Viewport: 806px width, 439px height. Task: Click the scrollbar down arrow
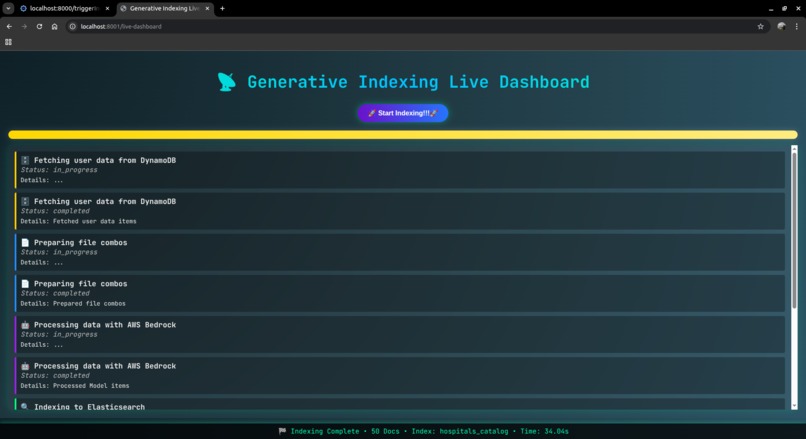point(794,406)
